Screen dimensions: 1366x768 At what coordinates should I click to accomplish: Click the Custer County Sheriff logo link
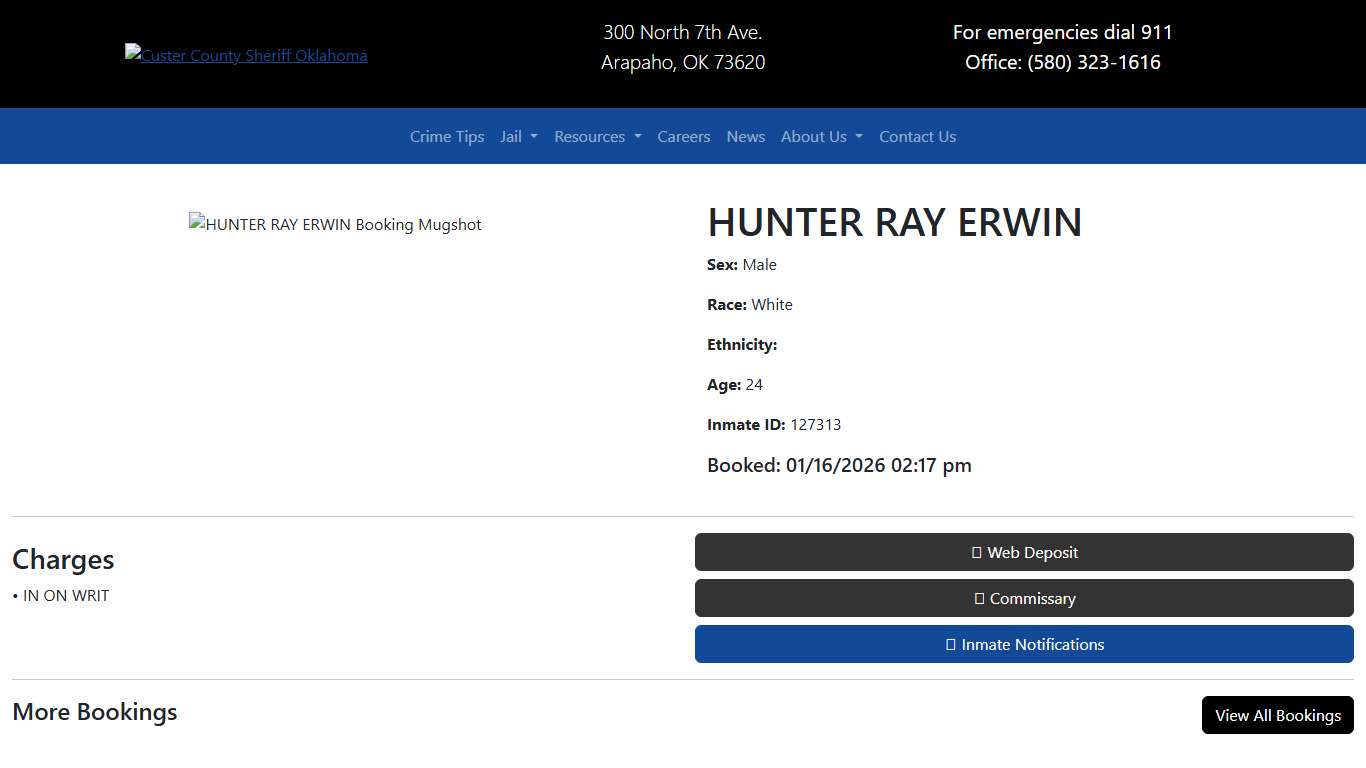[x=246, y=55]
